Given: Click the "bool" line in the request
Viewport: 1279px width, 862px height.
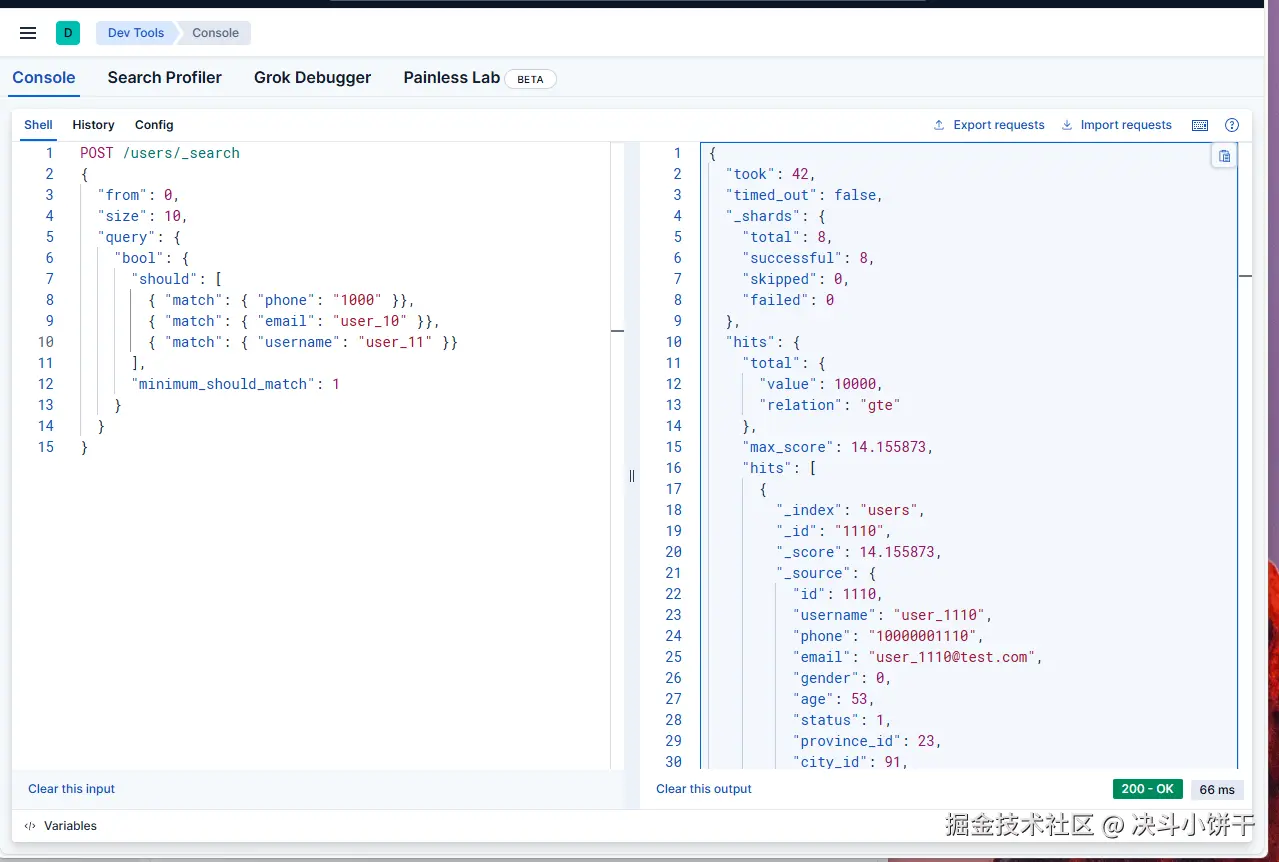Looking at the screenshot, I should point(151,258).
